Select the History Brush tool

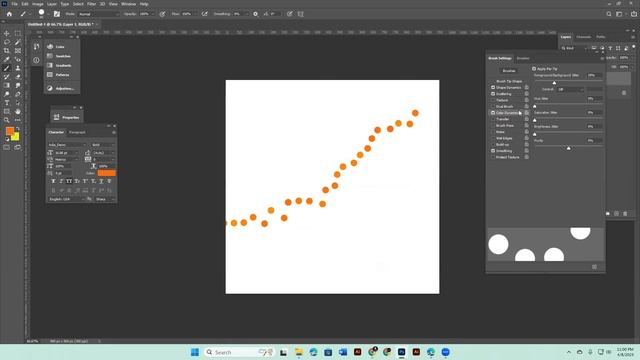(x=7, y=77)
